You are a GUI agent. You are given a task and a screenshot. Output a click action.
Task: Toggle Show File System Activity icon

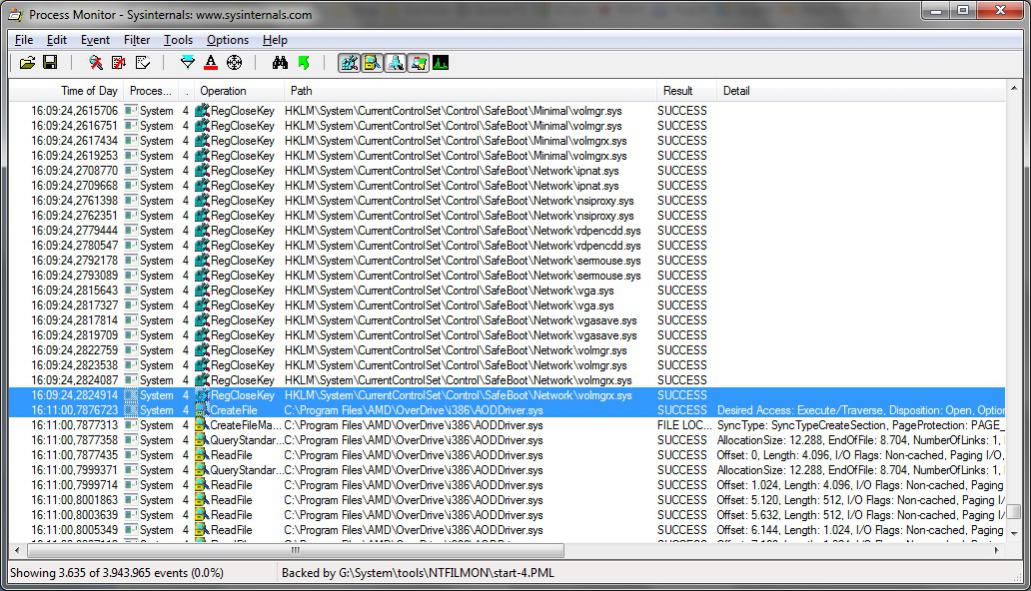(372, 63)
